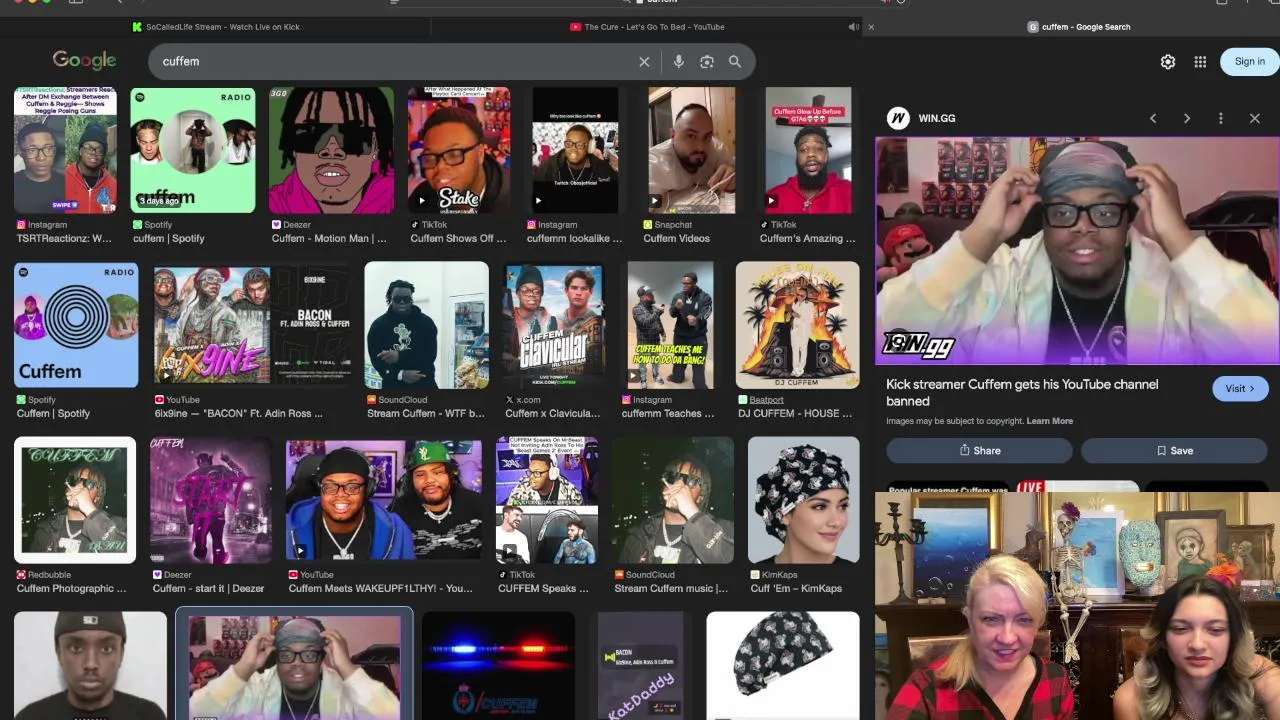This screenshot has height=720, width=1280.
Task: Click 'Cuffem | Spotify' caption text
Action: 54,414
